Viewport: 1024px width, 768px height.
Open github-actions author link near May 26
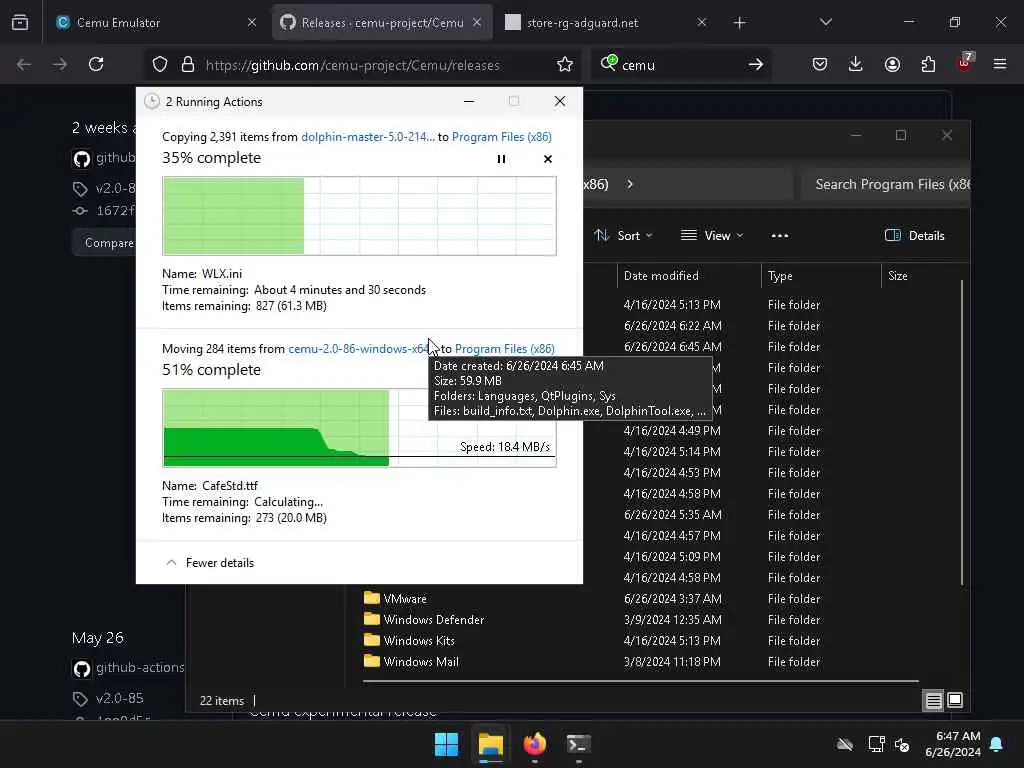tap(140, 667)
